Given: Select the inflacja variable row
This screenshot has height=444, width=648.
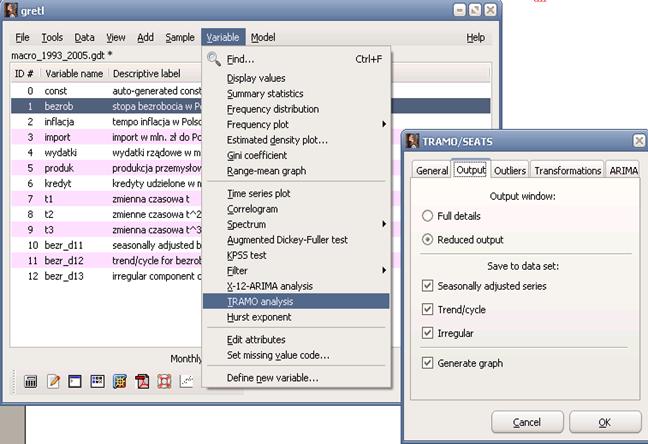Looking at the screenshot, I should point(107,122).
